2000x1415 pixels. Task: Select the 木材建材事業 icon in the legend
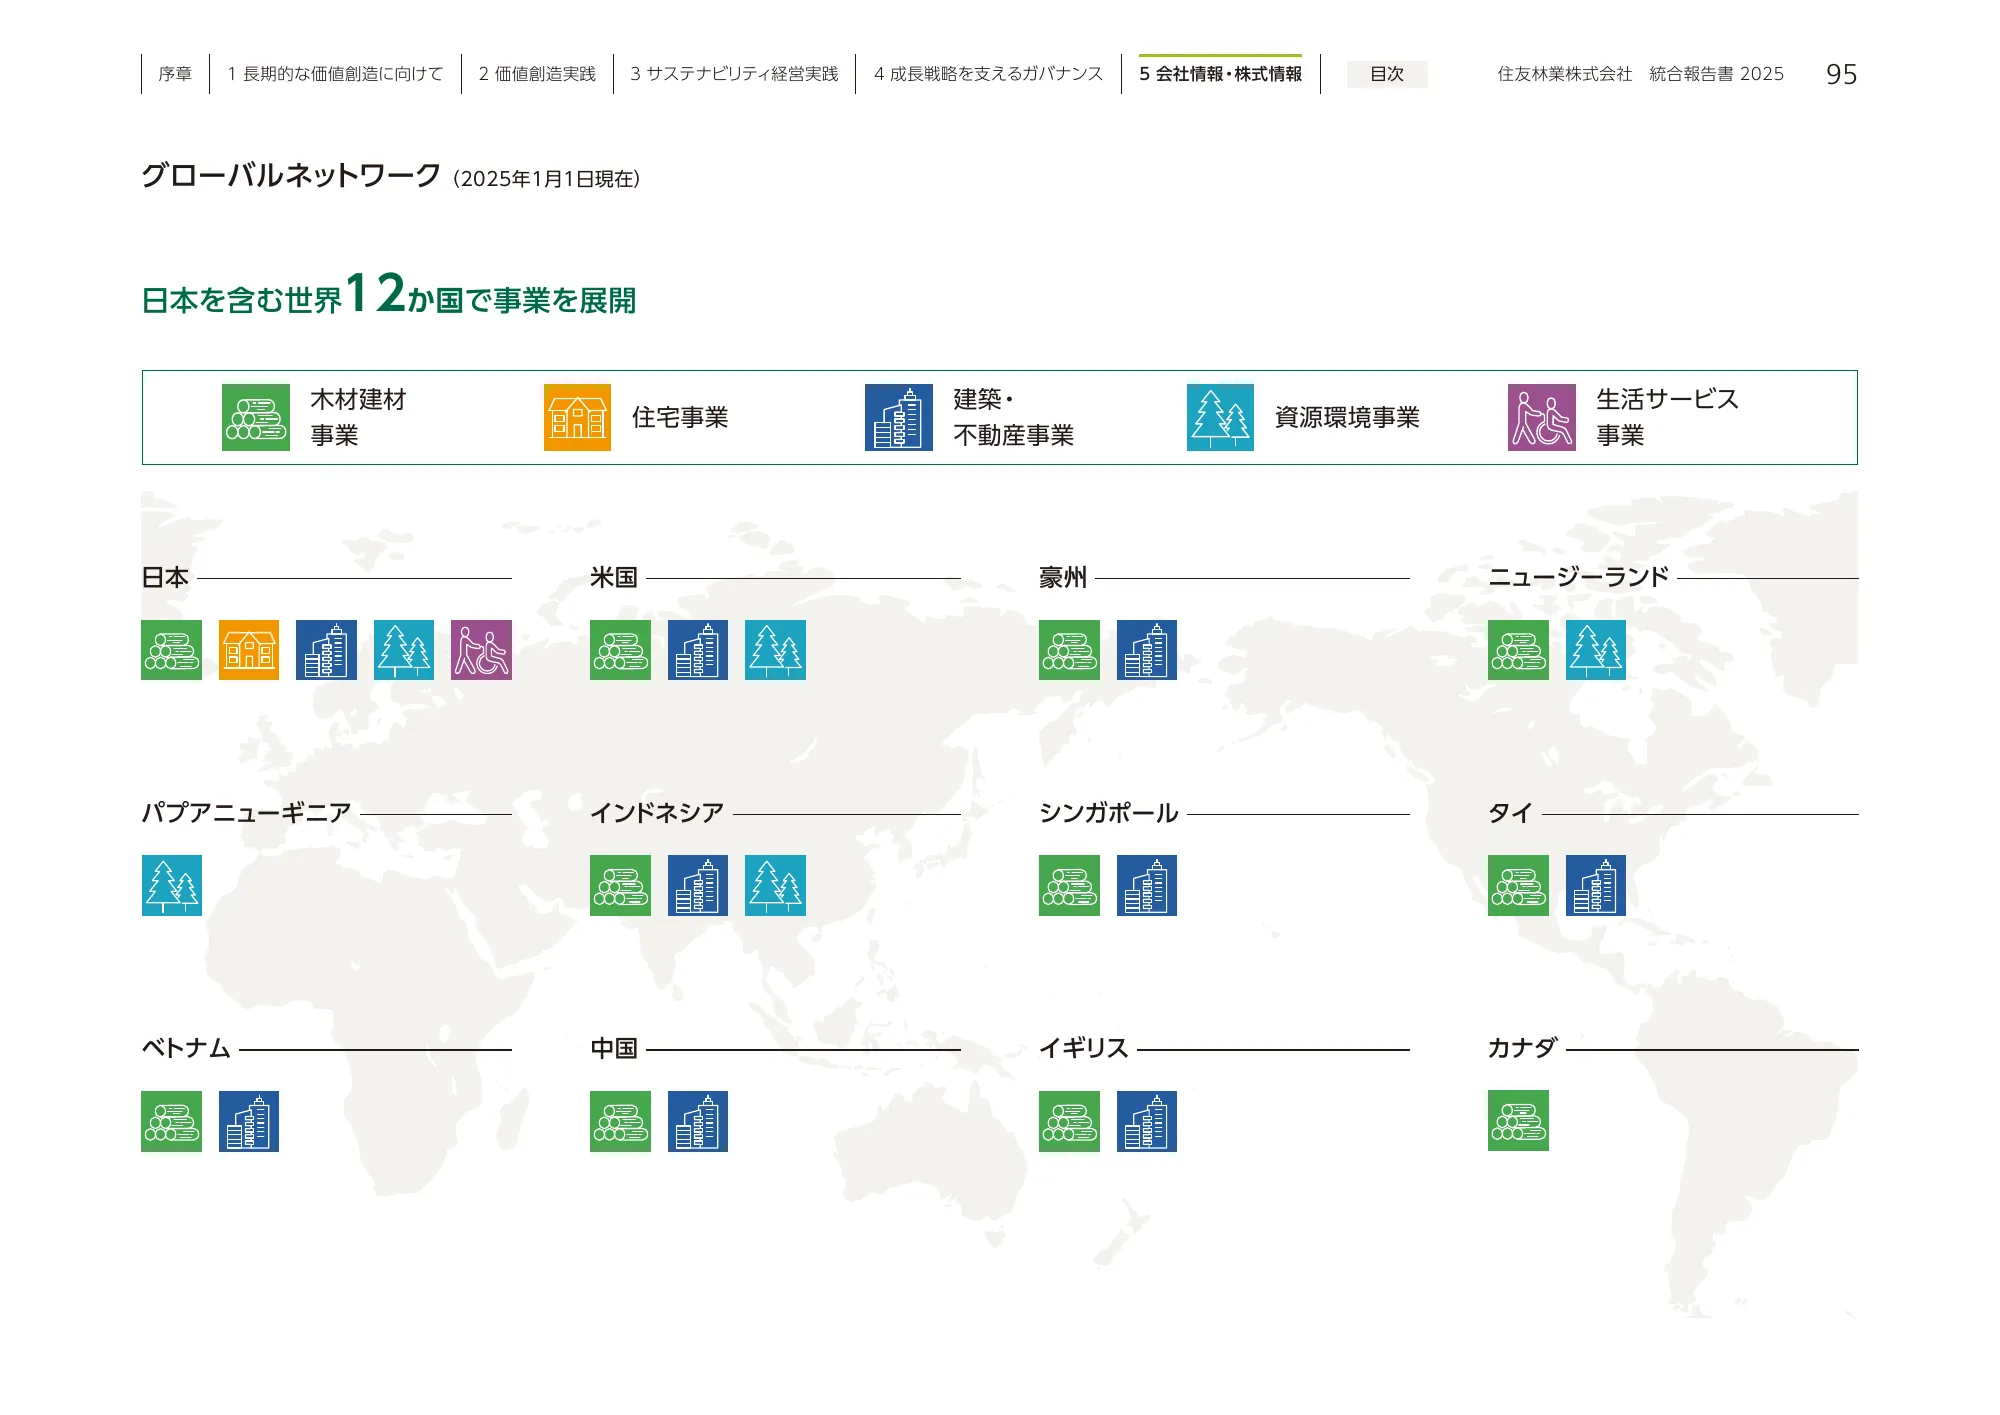coord(255,418)
